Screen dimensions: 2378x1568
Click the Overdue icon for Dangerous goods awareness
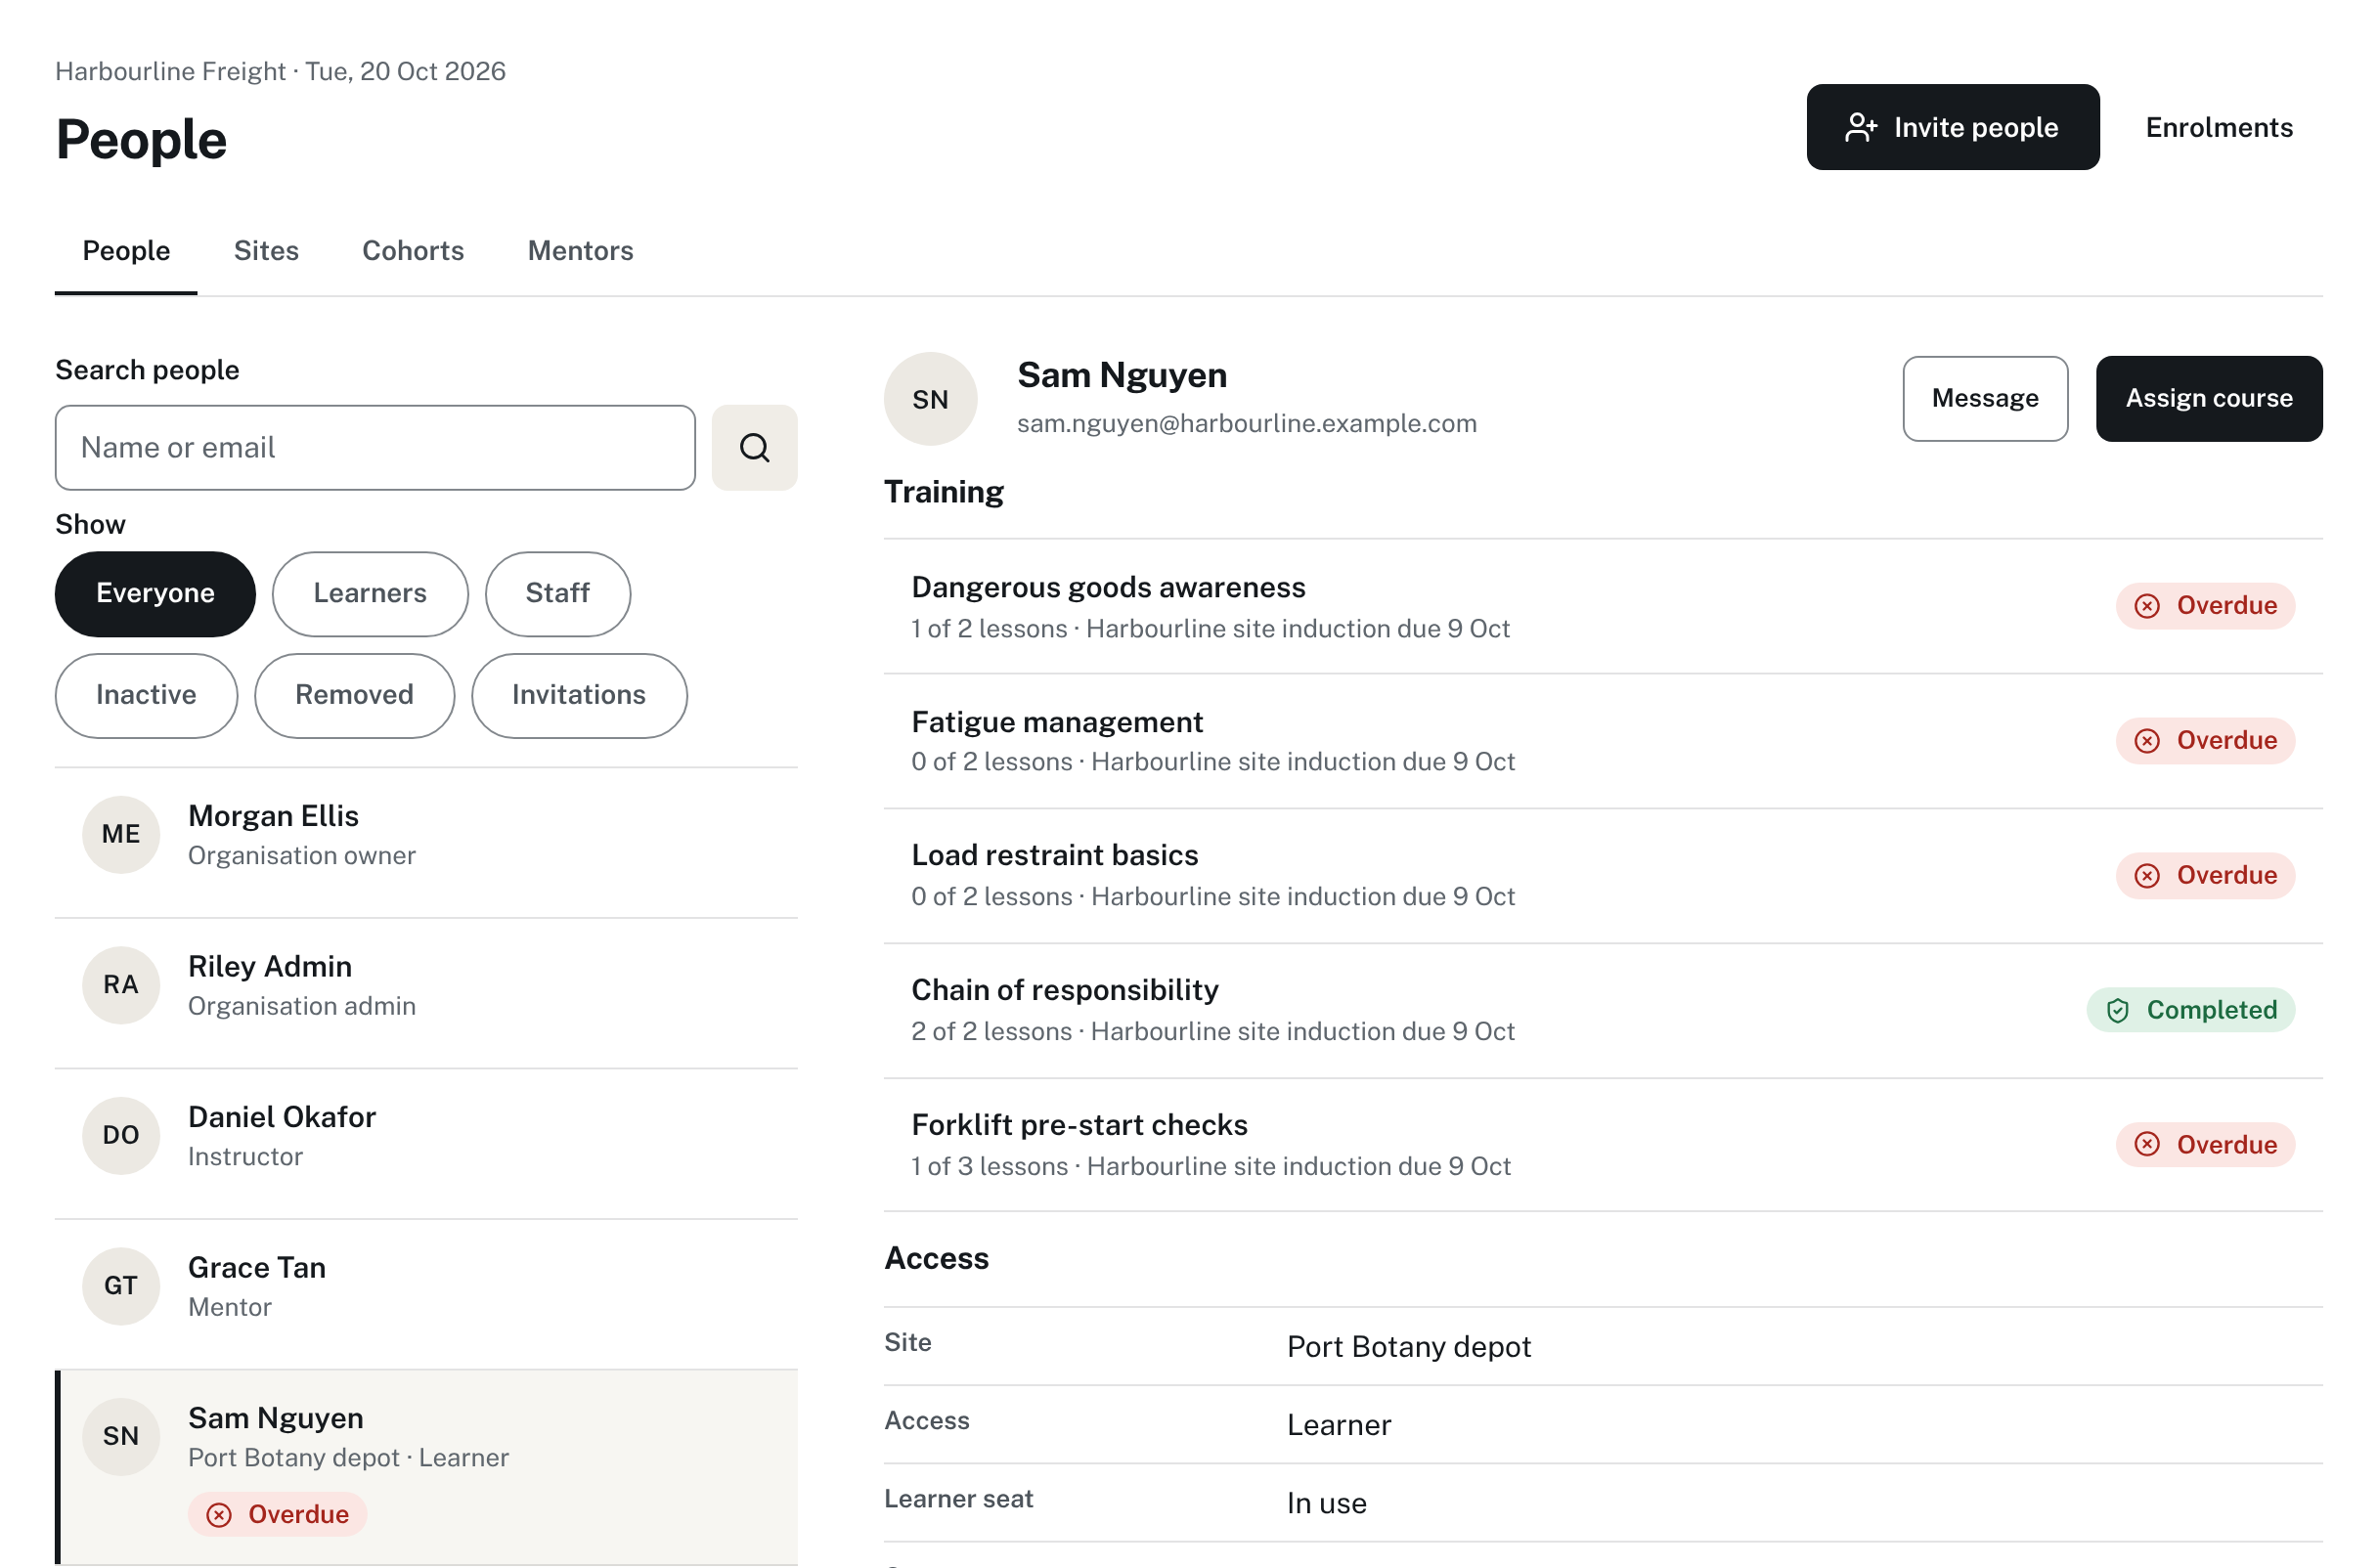click(2146, 606)
